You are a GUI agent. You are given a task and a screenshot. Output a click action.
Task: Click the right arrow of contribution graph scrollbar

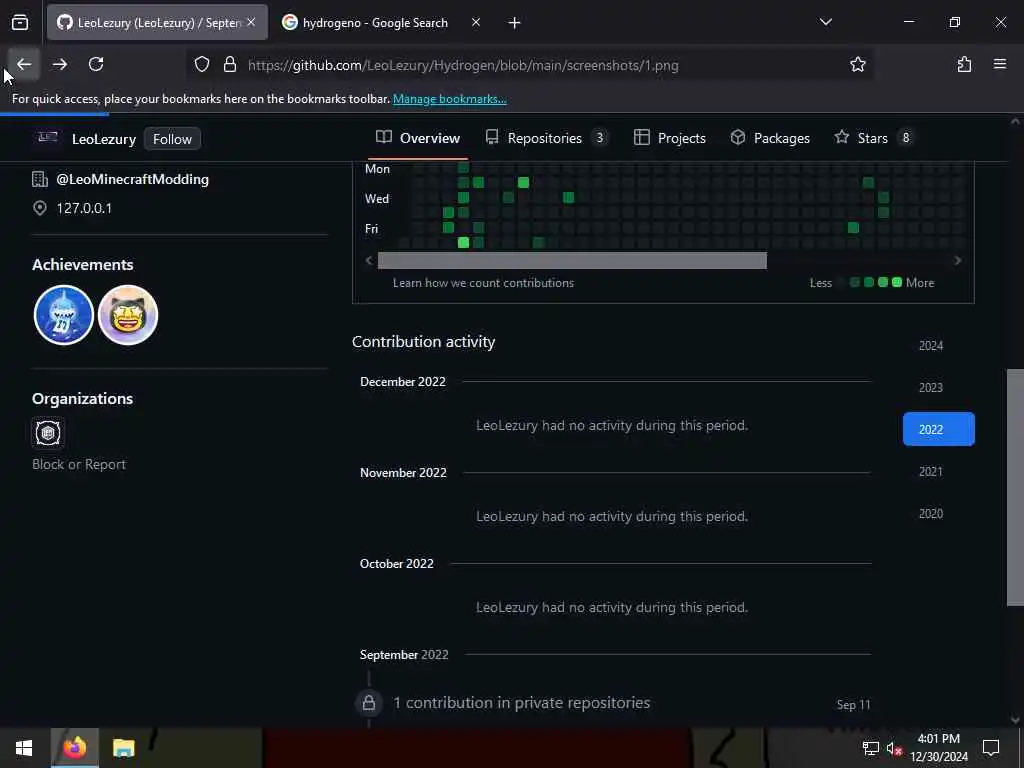pyautogui.click(x=957, y=261)
